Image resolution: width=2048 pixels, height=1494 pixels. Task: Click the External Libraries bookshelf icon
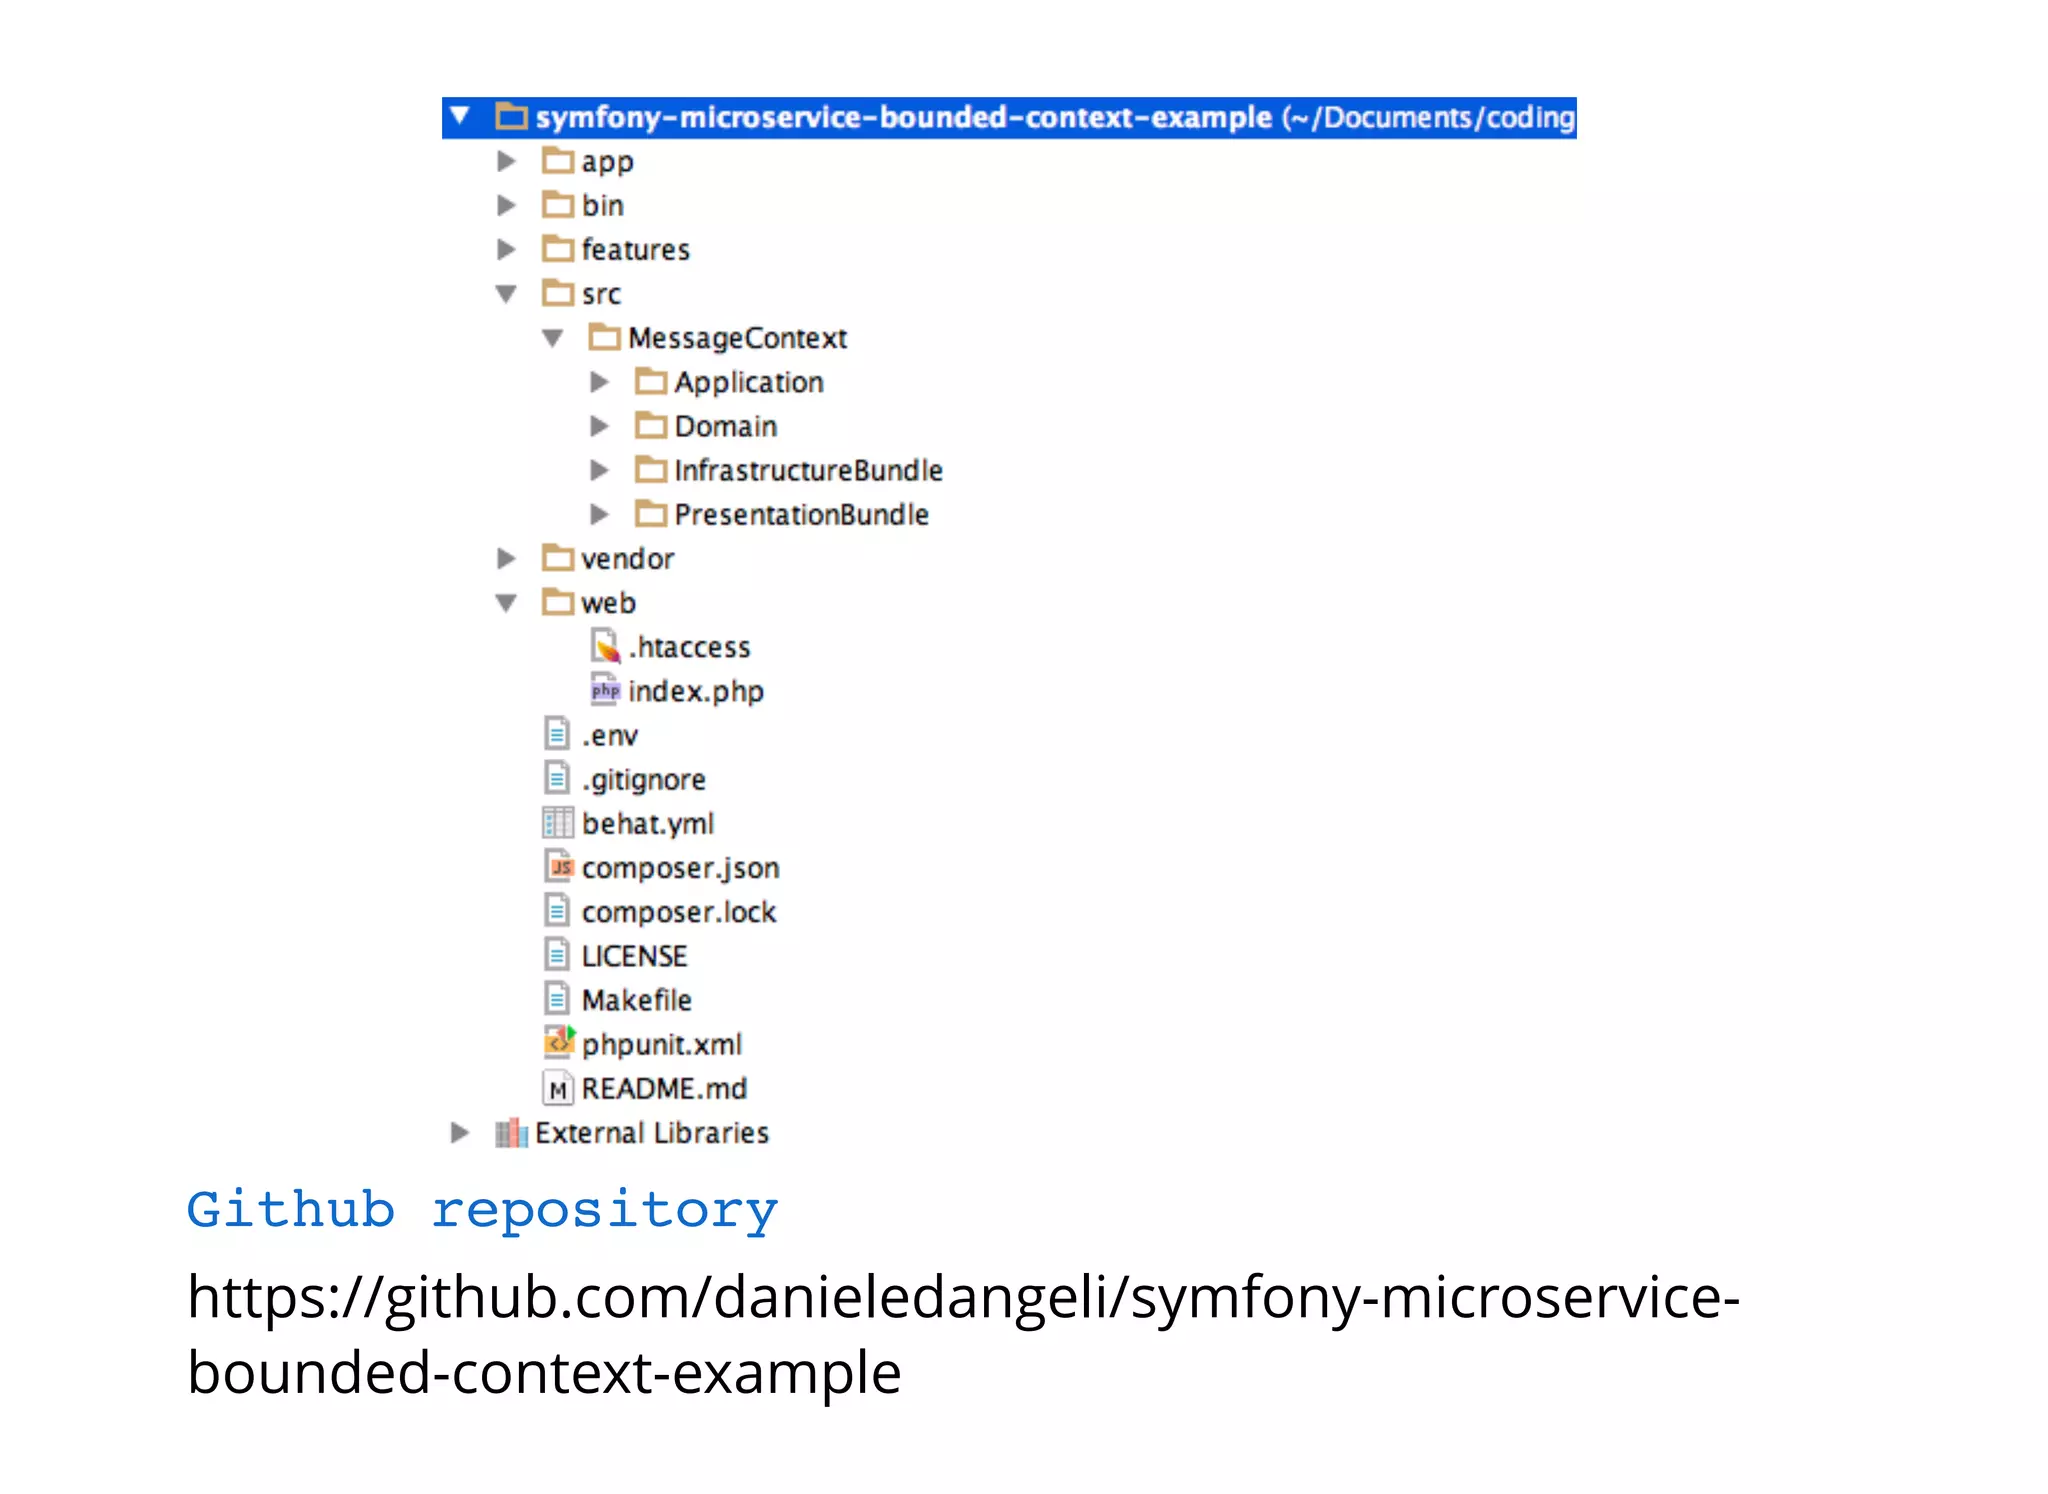coord(511,1133)
